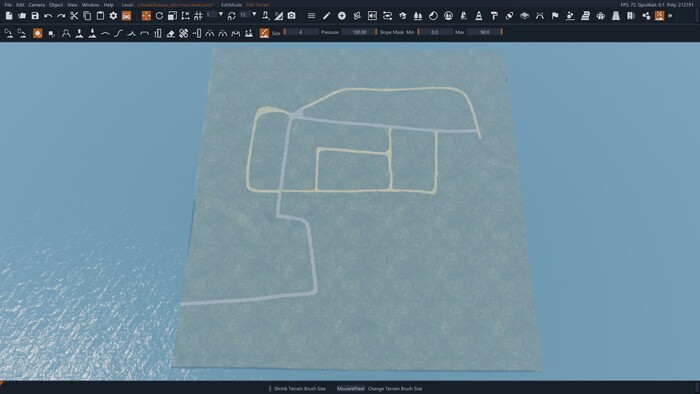The height and width of the screenshot is (394, 700).
Task: Expand the toolbar overflow chevron
Action: pos(670,16)
